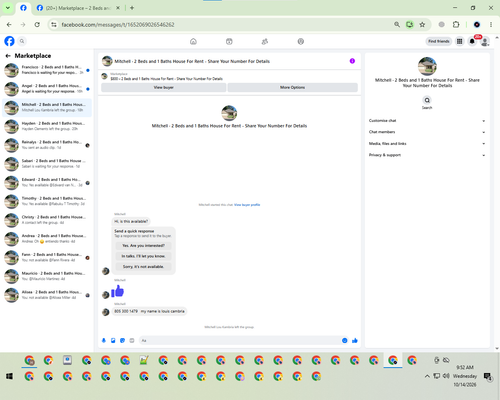The height and width of the screenshot is (400, 500).
Task: Expand the Privacy & support section
Action: click(x=427, y=155)
